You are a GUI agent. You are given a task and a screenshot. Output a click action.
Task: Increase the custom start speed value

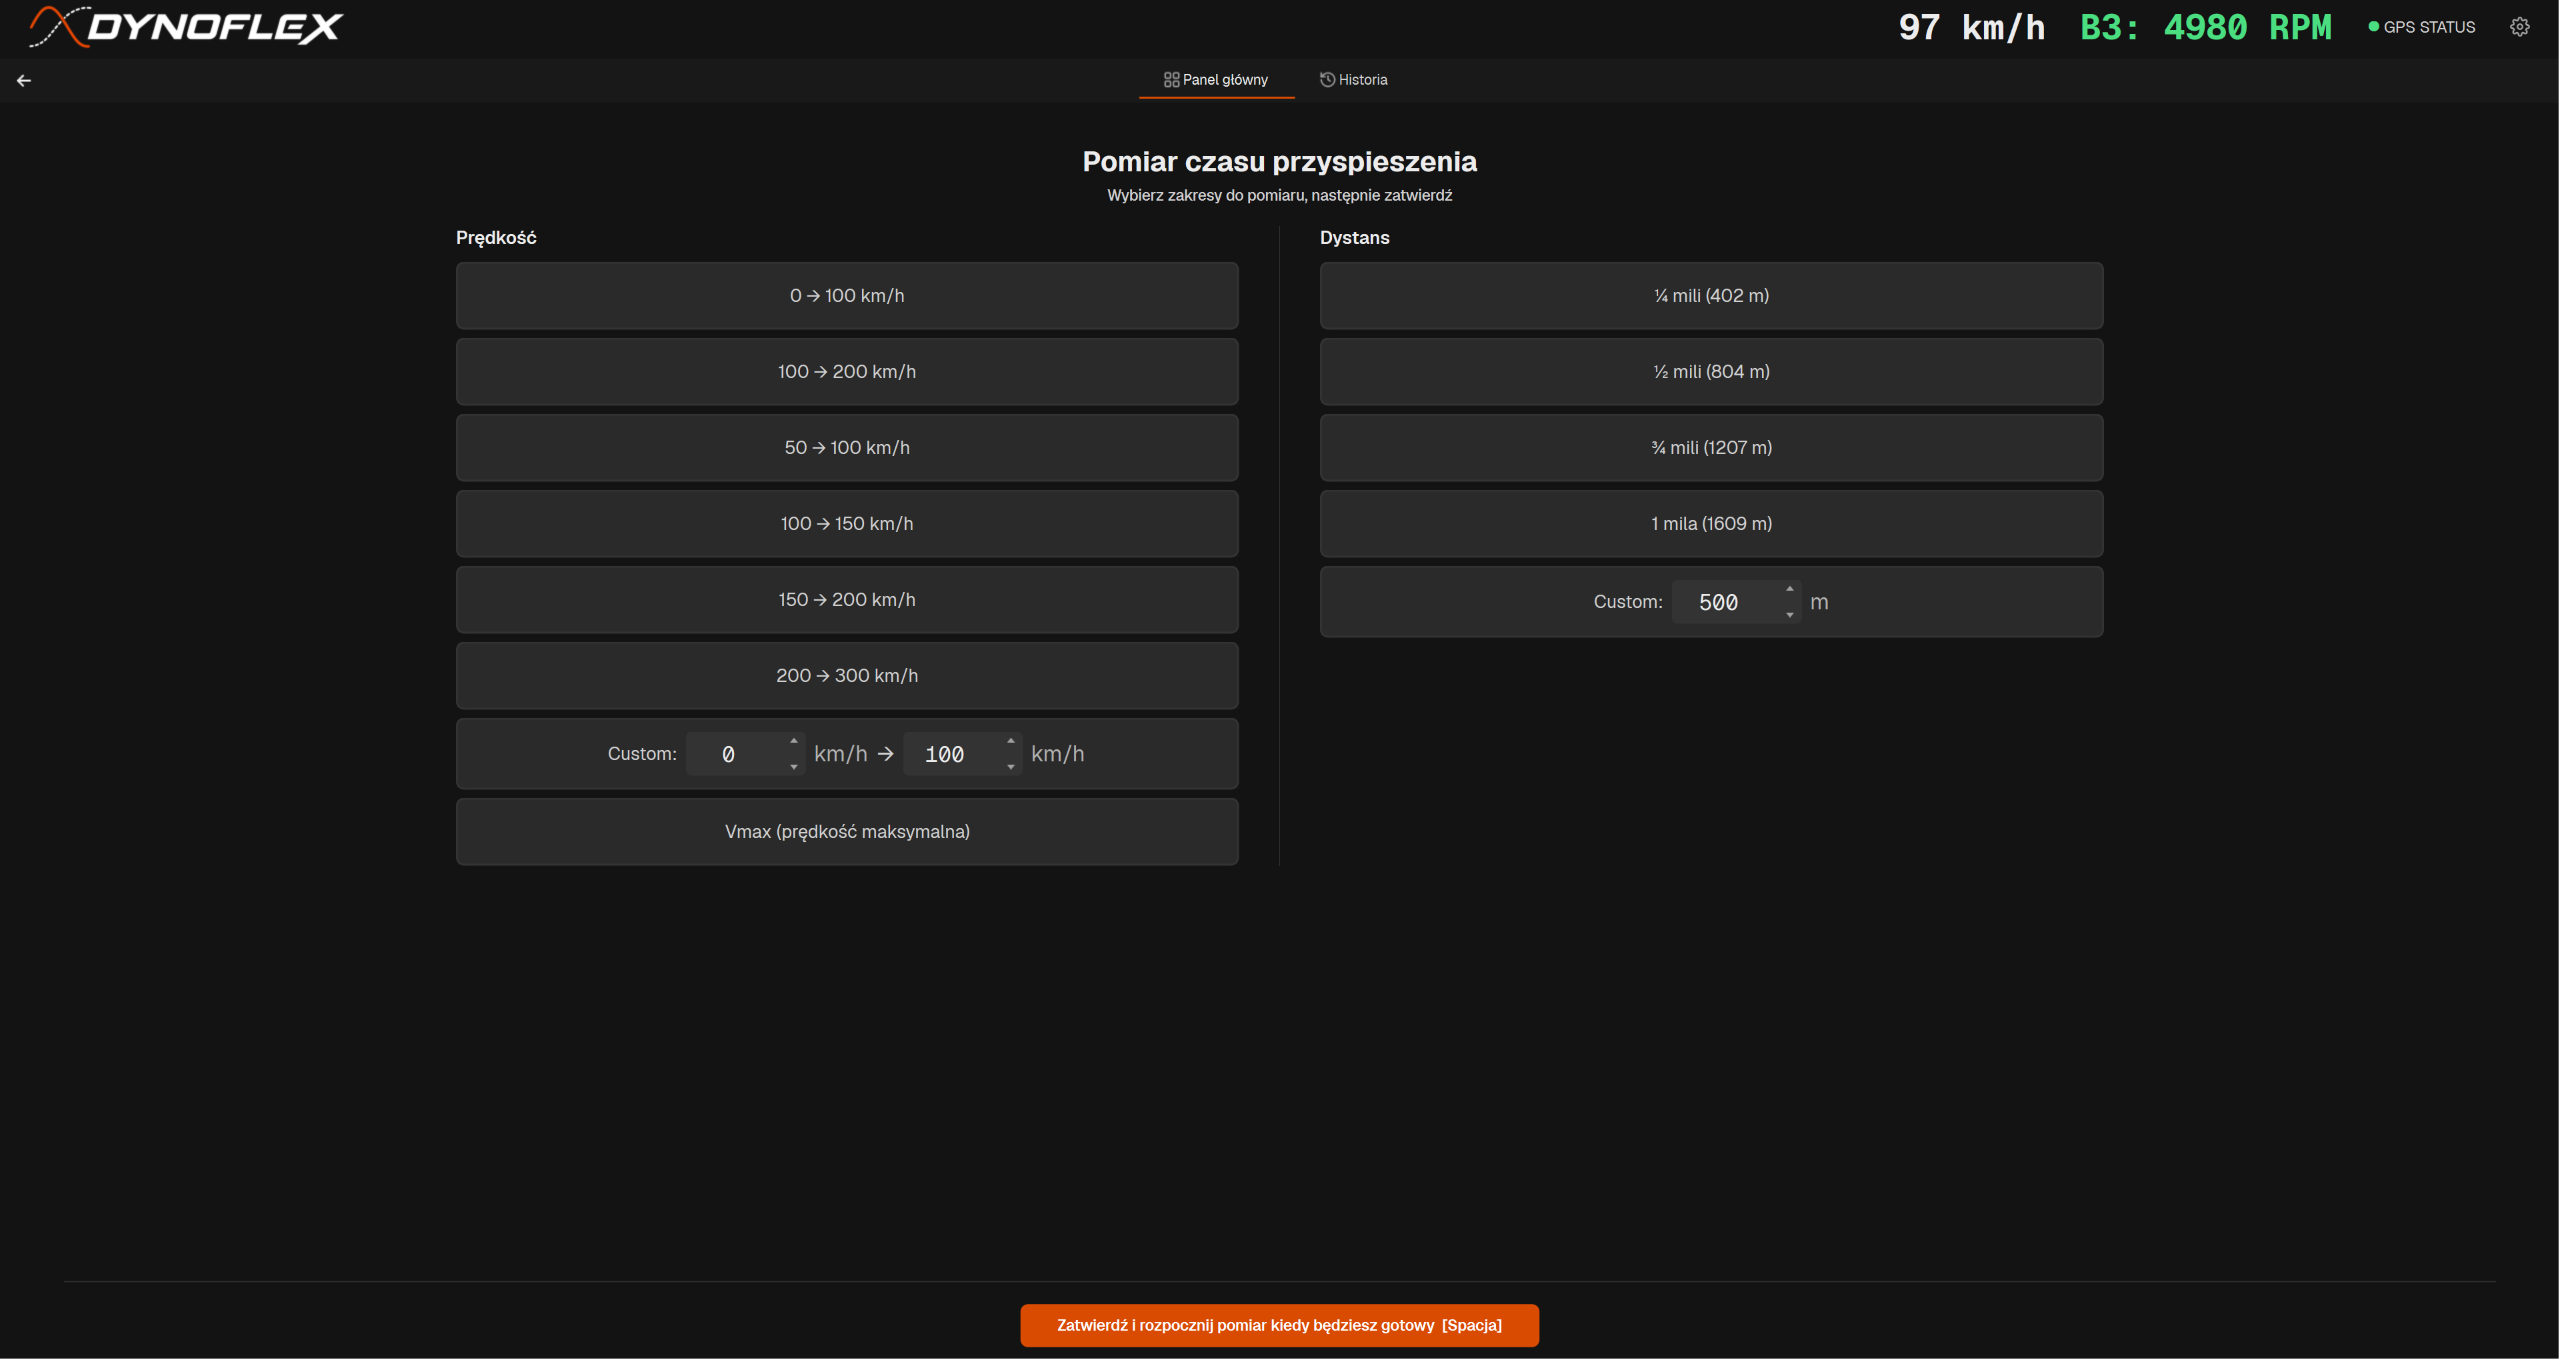point(794,742)
